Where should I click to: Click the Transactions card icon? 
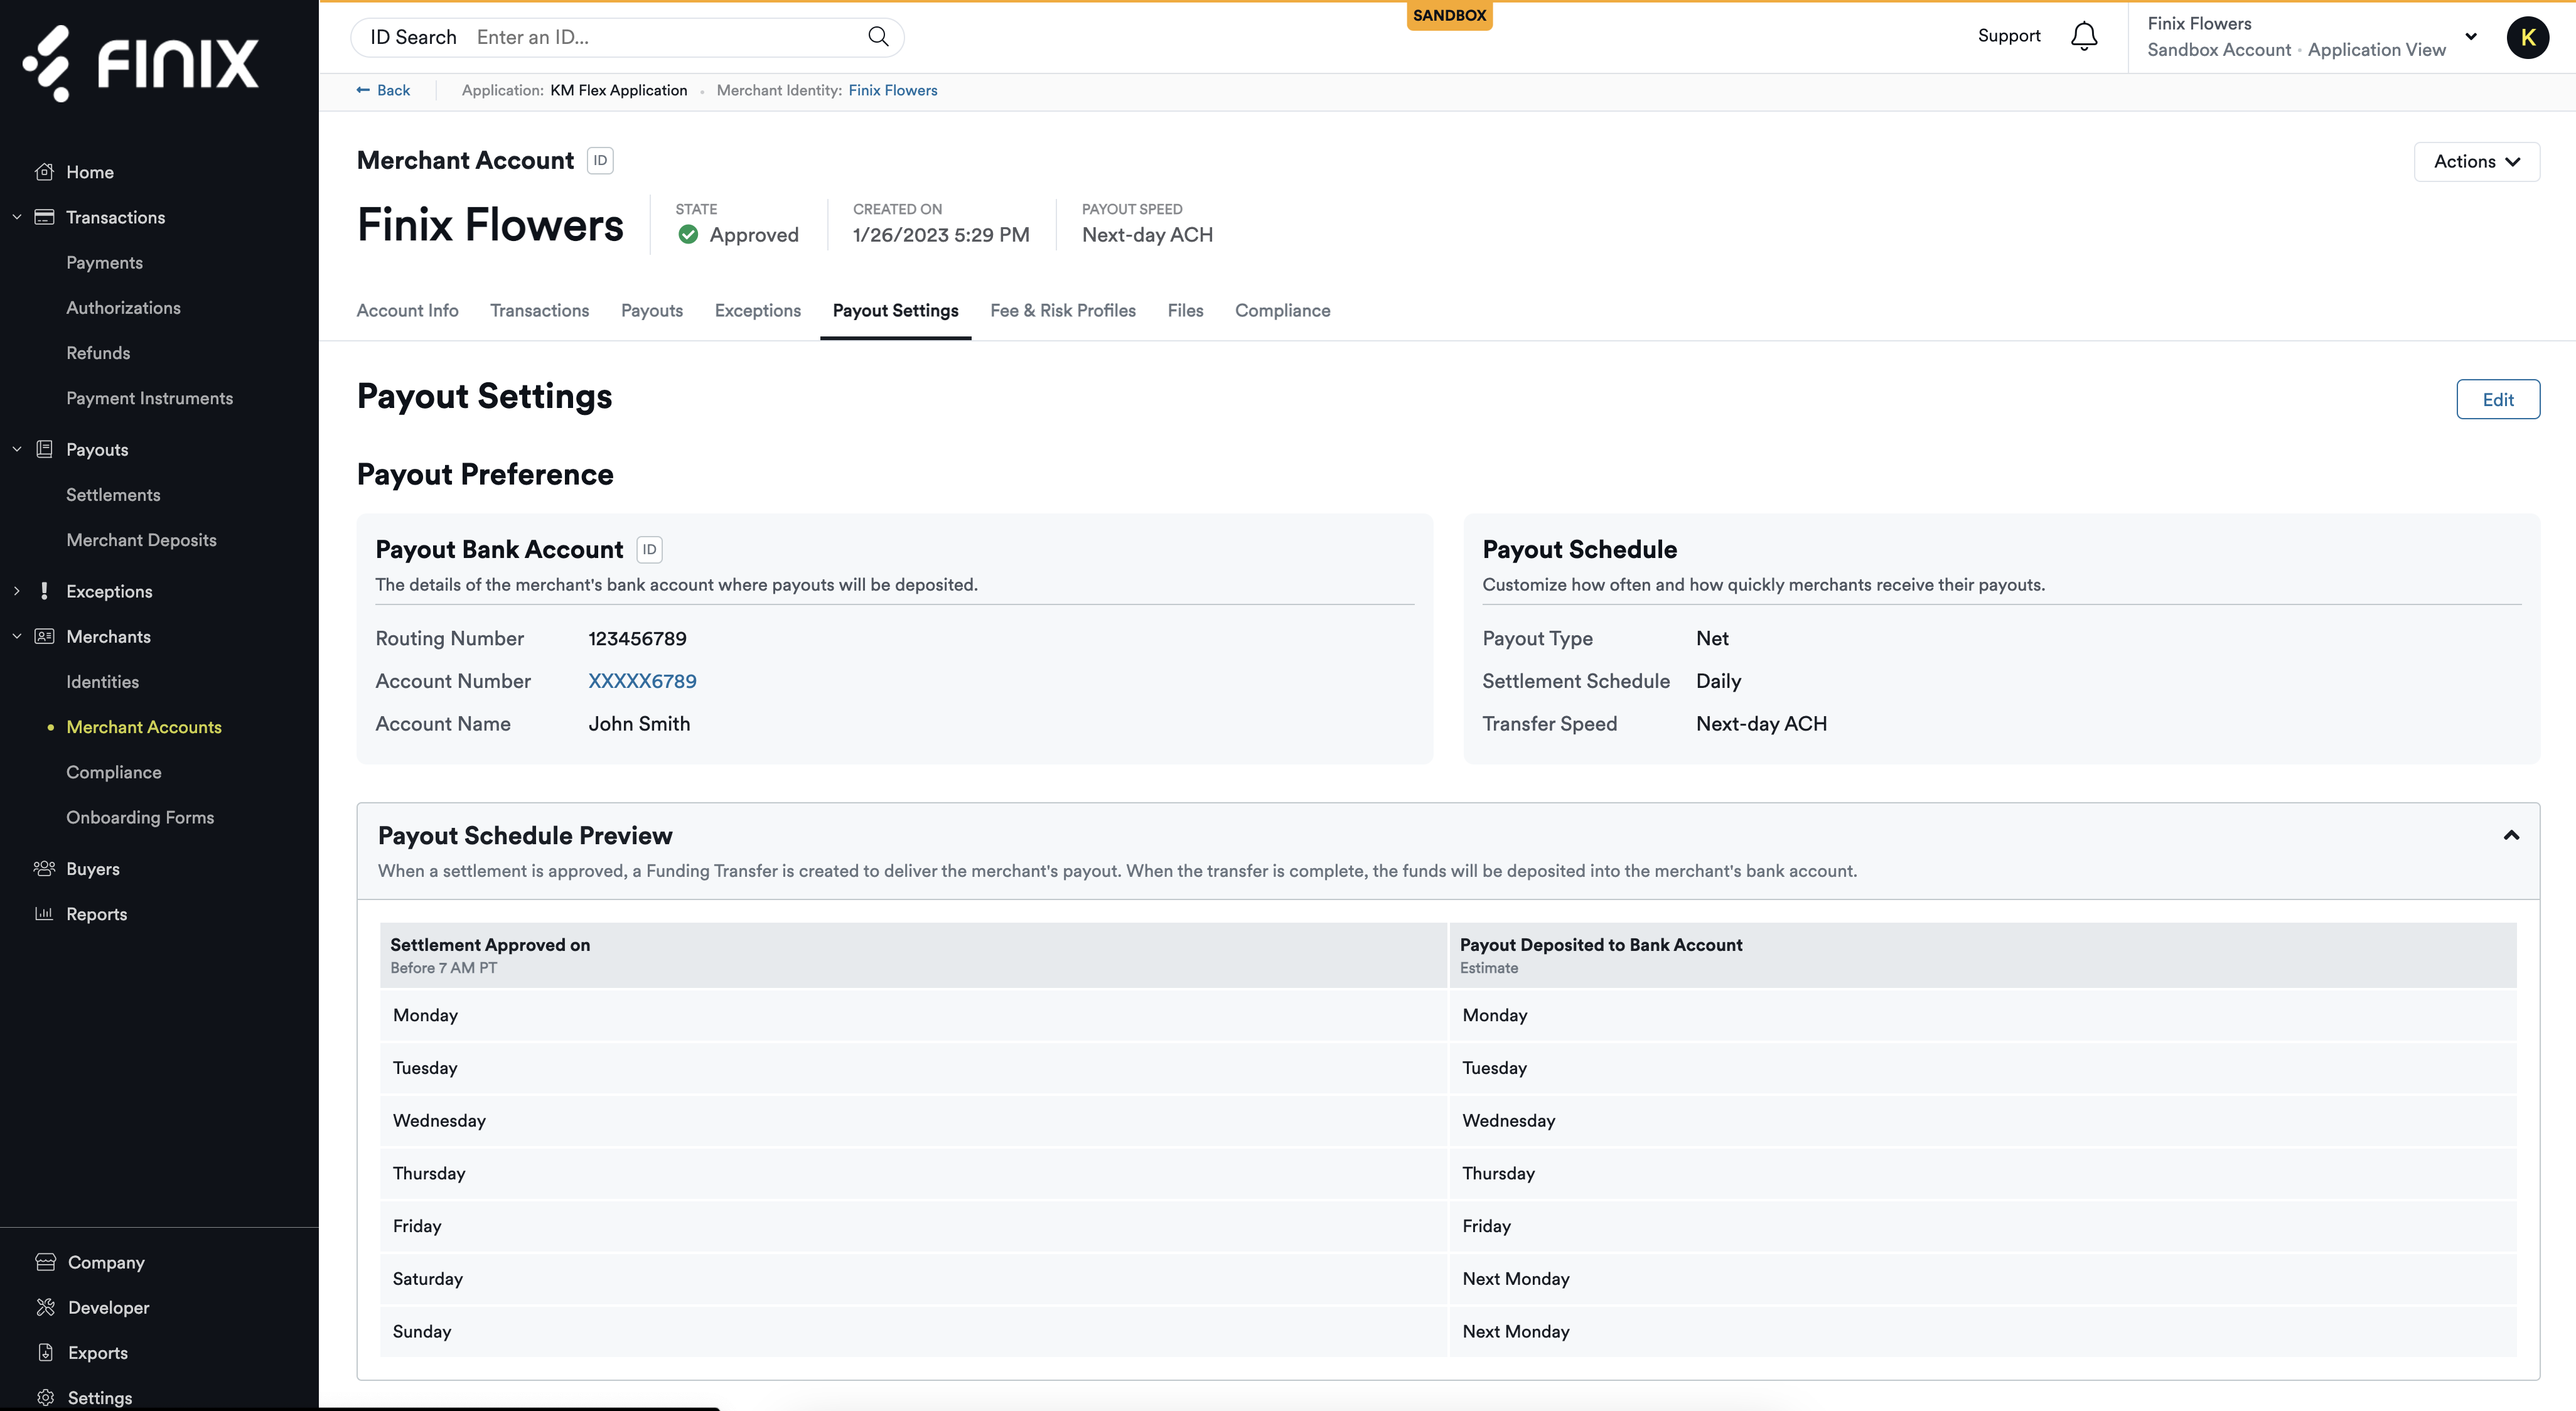(44, 217)
